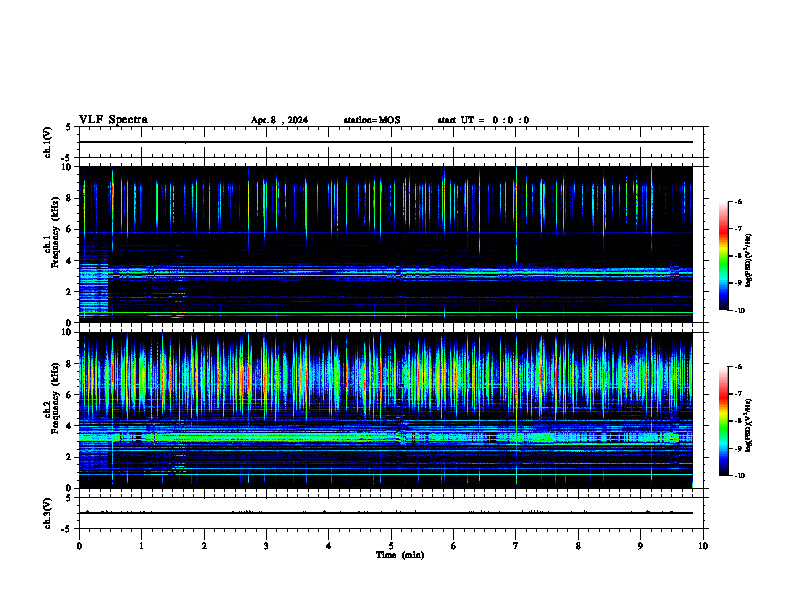
Task: Click the ch.1 spectrogram color scale bar
Action: pos(723,256)
